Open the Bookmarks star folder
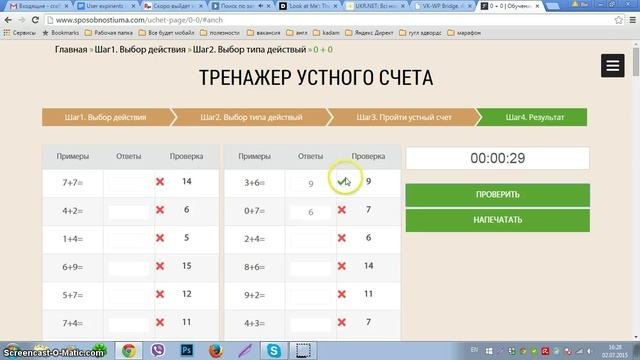This screenshot has width=640, height=360. [60, 33]
